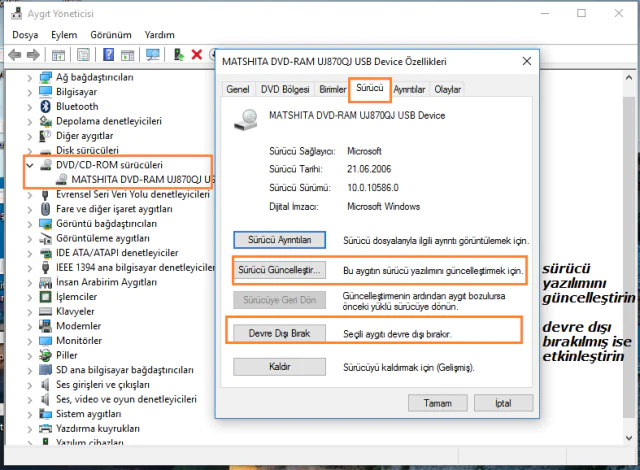Click the Depolama denetleyicileri icon
The height and width of the screenshot is (470, 640).
coord(45,121)
